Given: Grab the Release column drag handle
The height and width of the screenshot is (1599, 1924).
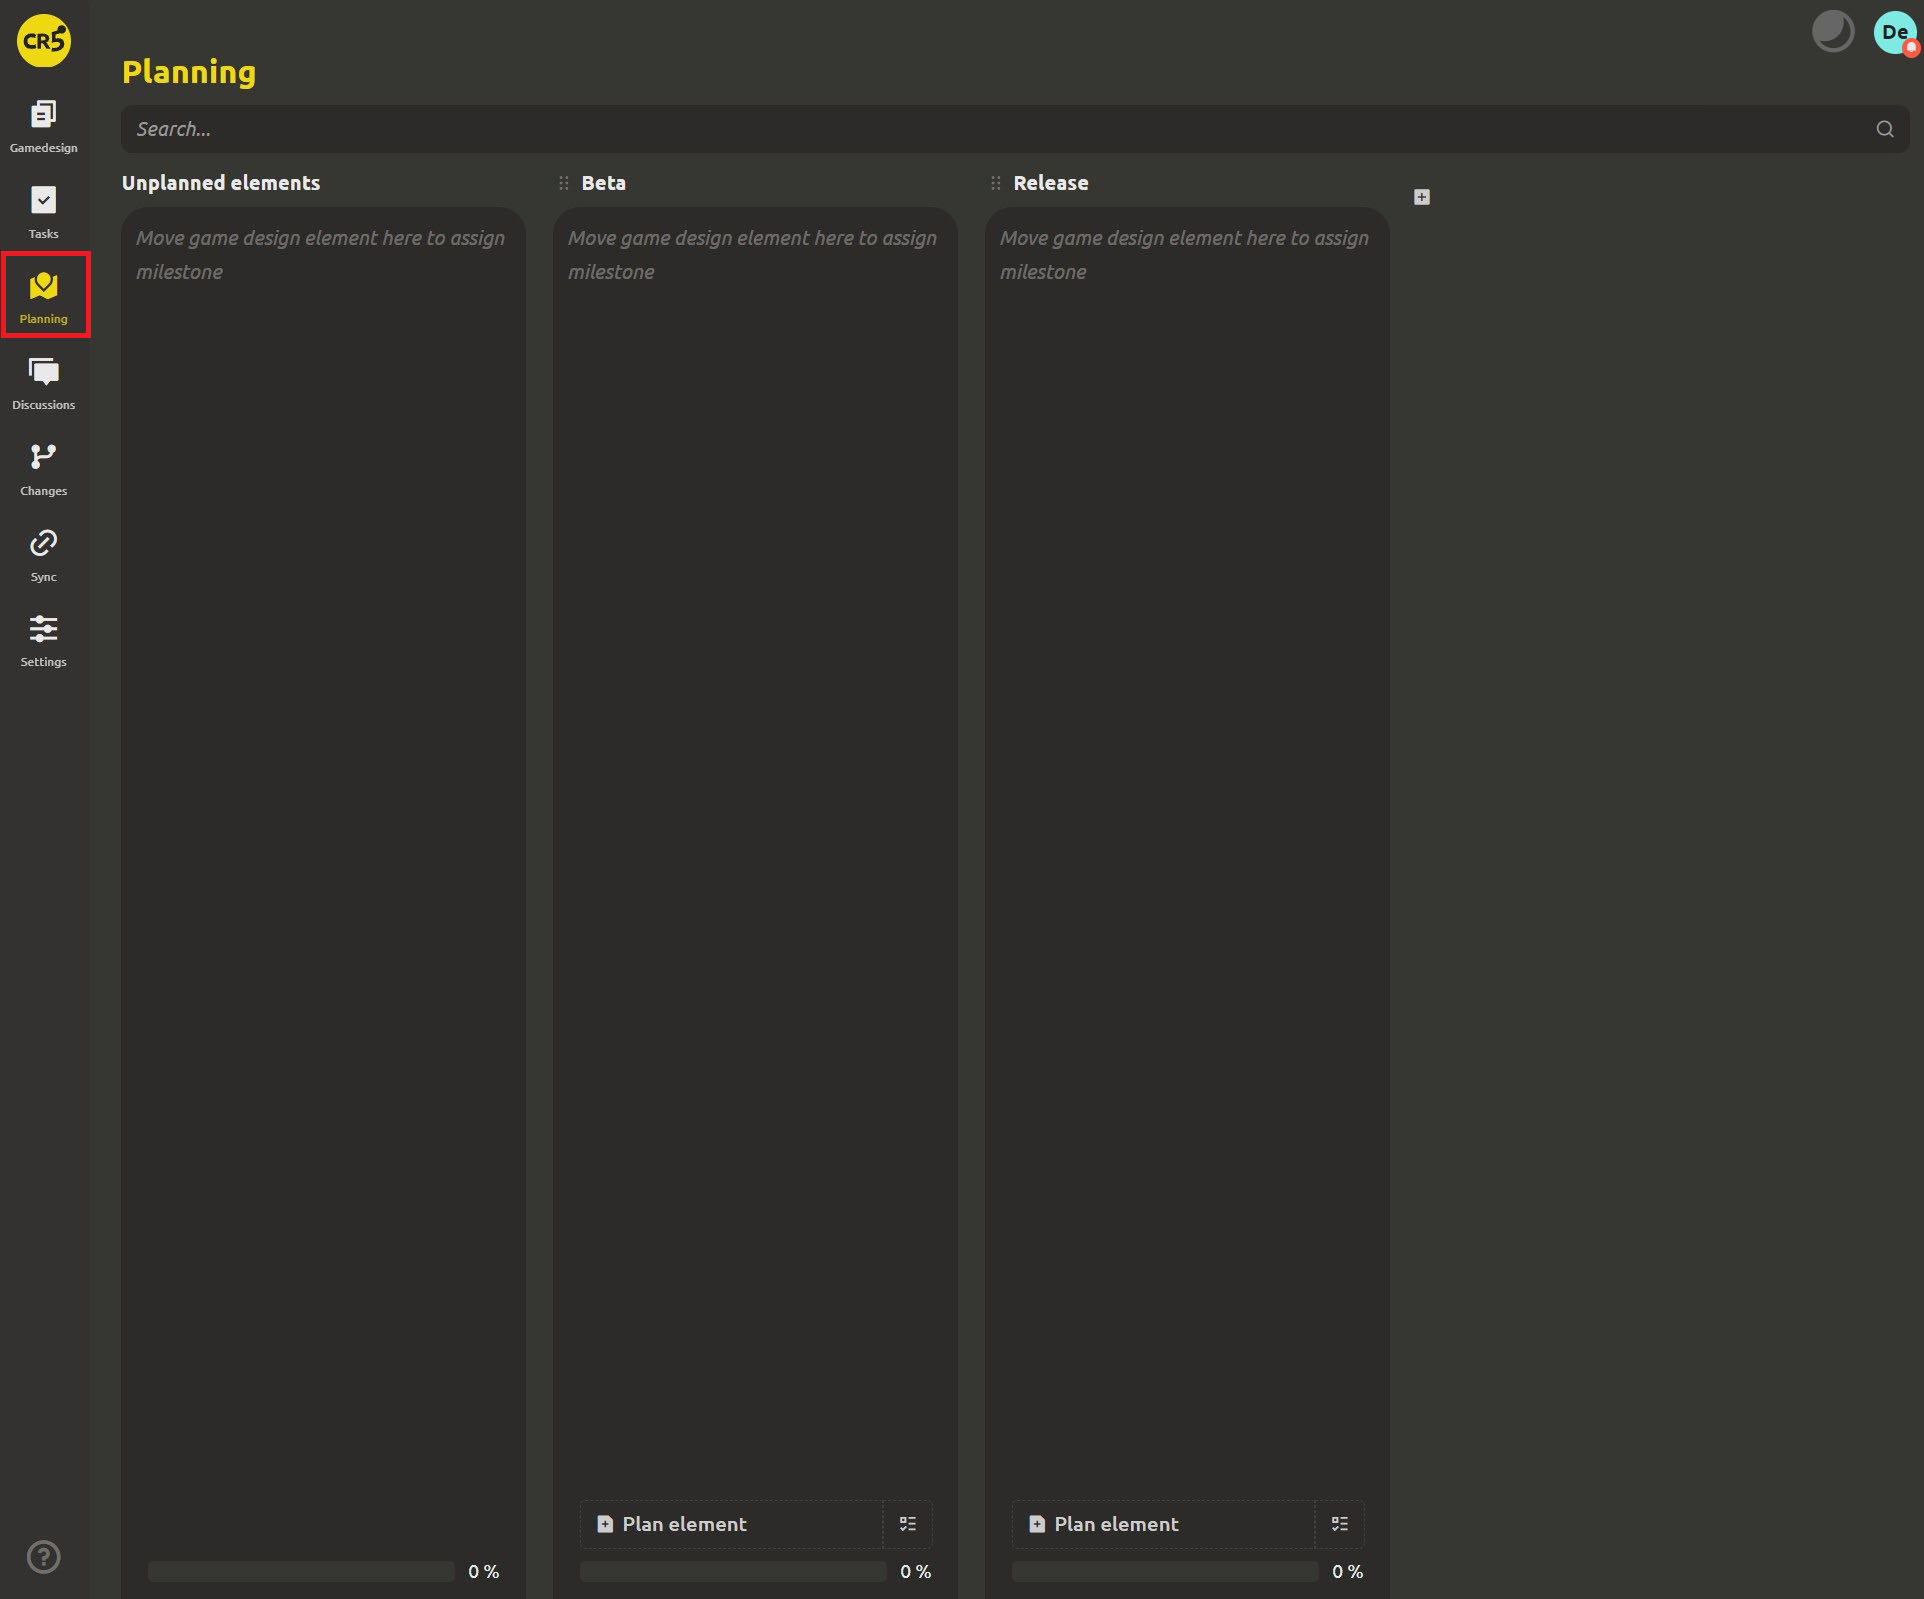Looking at the screenshot, I should (996, 183).
